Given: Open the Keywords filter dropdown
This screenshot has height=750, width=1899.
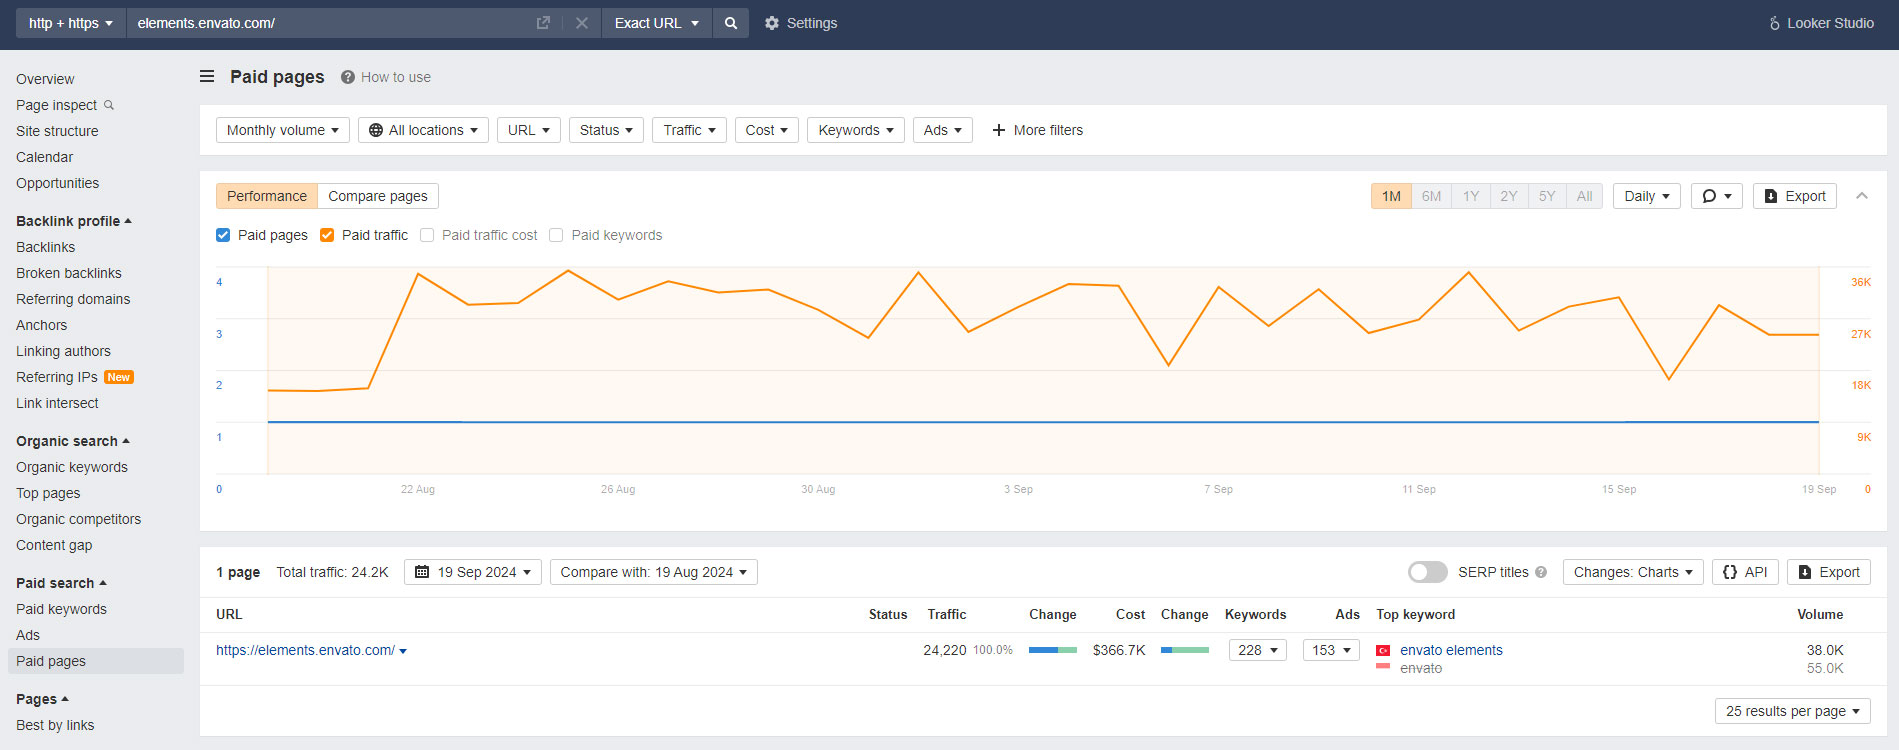Looking at the screenshot, I should coord(856,130).
